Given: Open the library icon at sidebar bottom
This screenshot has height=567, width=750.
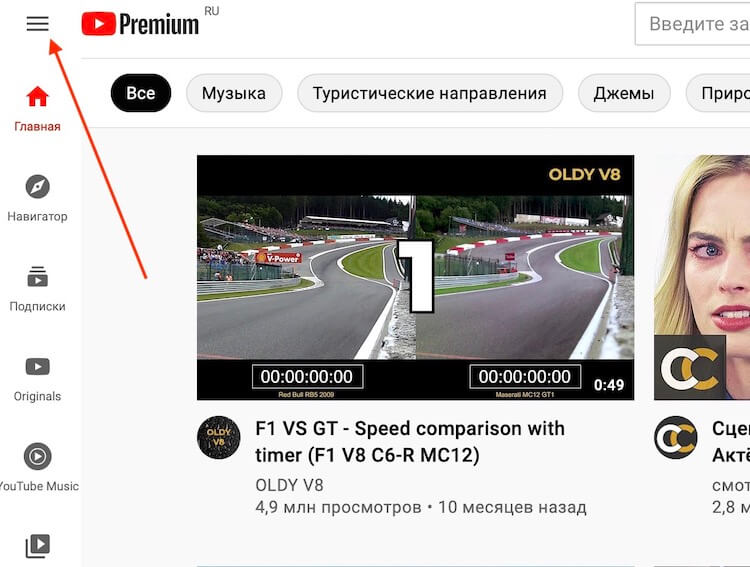Looking at the screenshot, I should tap(37, 546).
